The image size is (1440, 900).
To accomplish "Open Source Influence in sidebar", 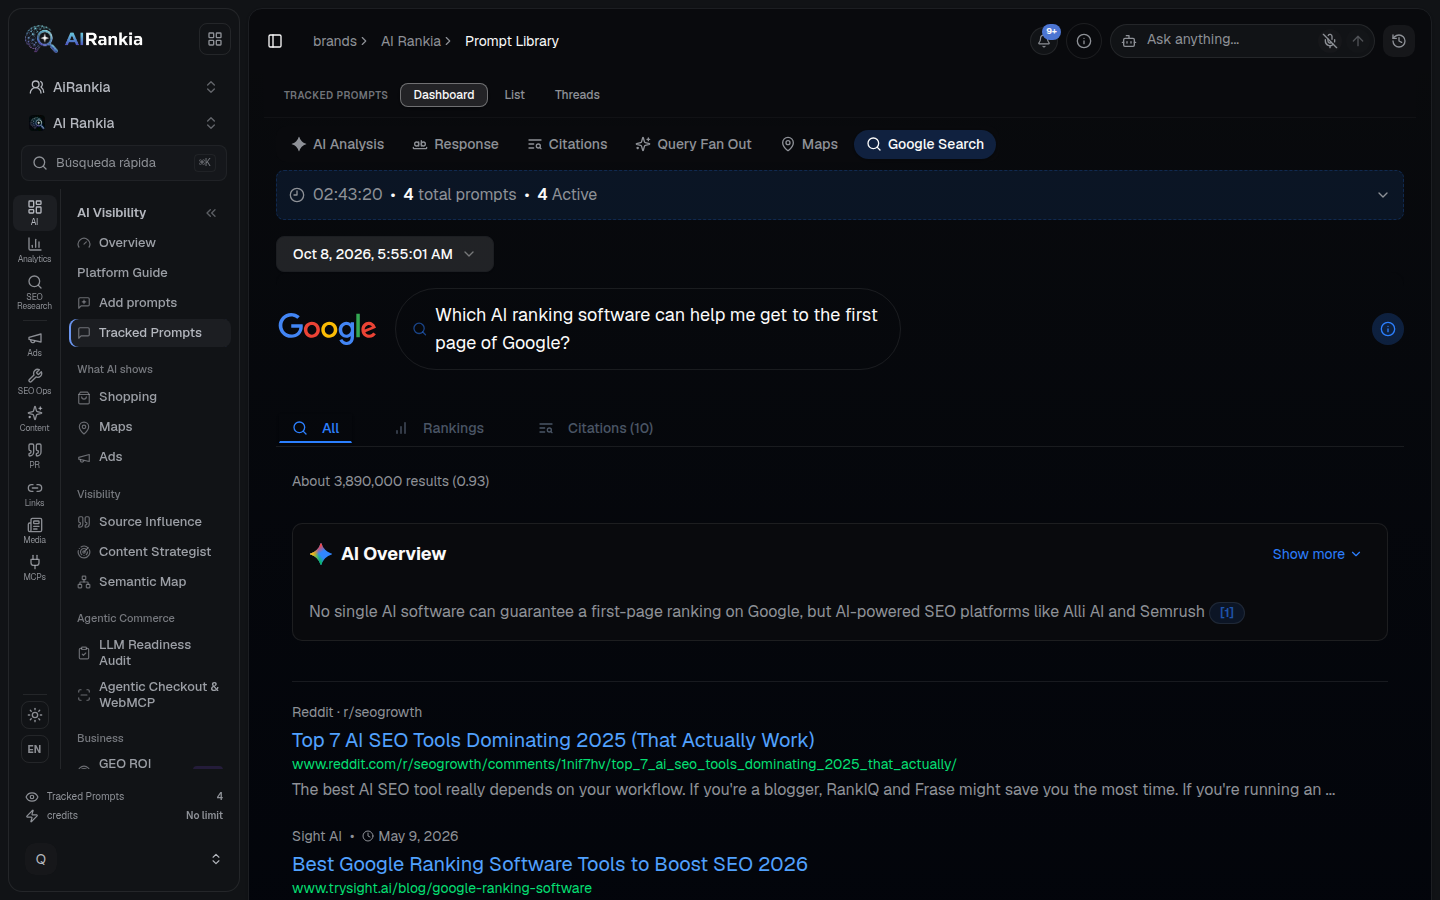I will (x=150, y=522).
